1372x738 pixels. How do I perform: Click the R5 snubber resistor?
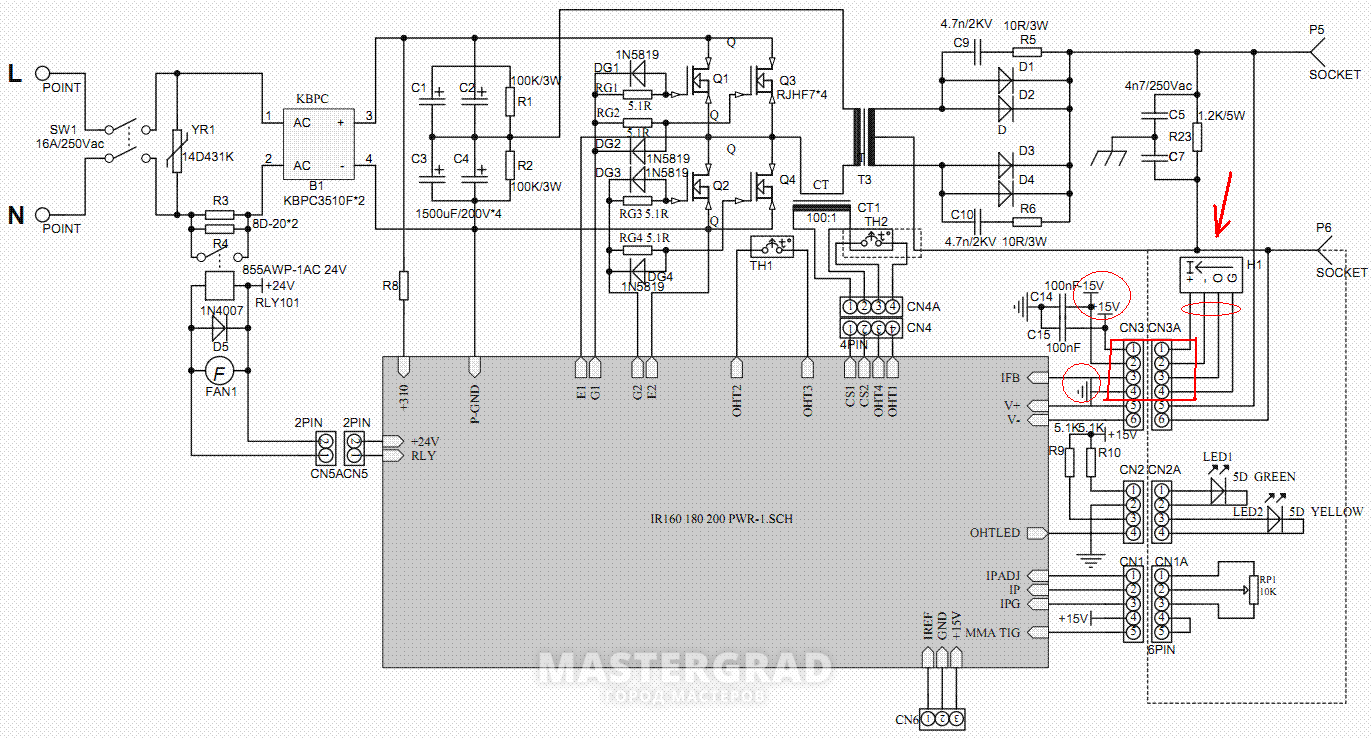pos(1026,51)
